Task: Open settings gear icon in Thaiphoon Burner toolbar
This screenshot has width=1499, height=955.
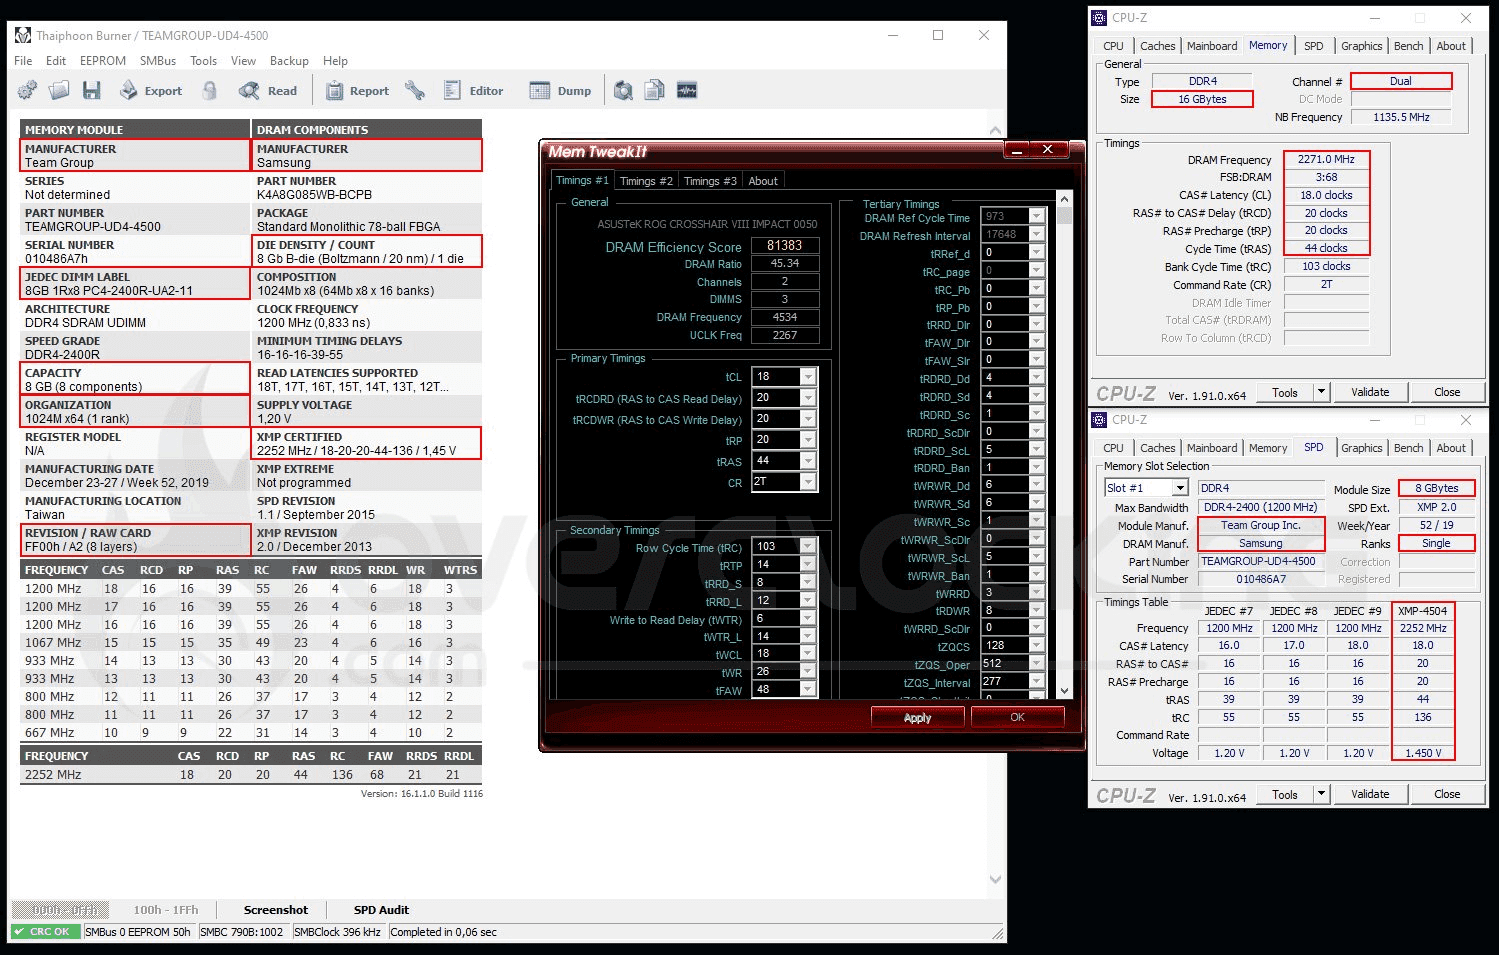Action: 28,91
